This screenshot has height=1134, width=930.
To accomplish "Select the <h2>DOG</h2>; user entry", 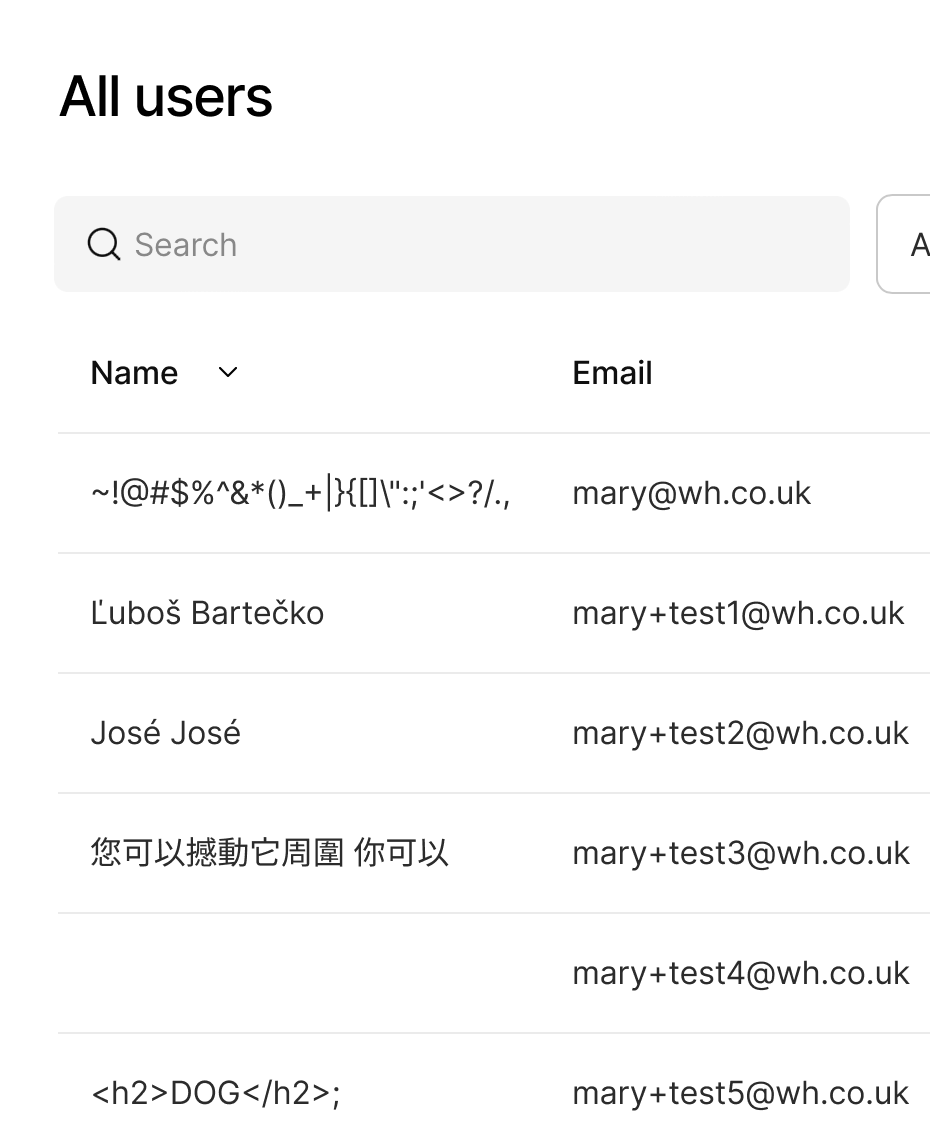I will (x=215, y=1093).
